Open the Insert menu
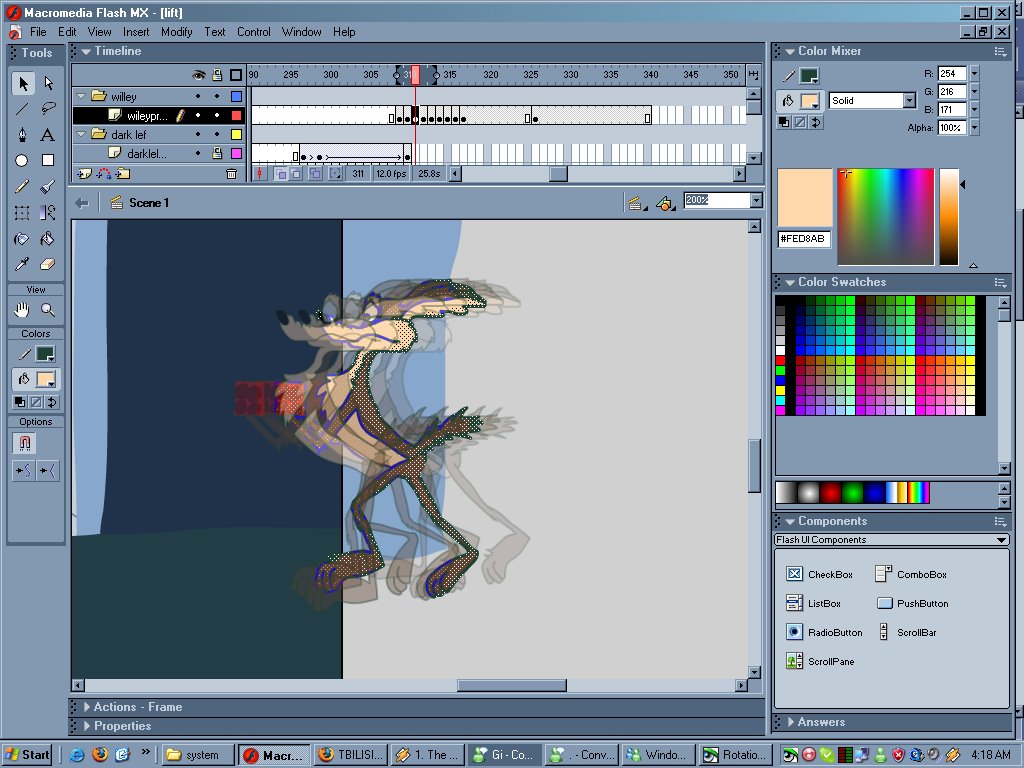 click(136, 32)
